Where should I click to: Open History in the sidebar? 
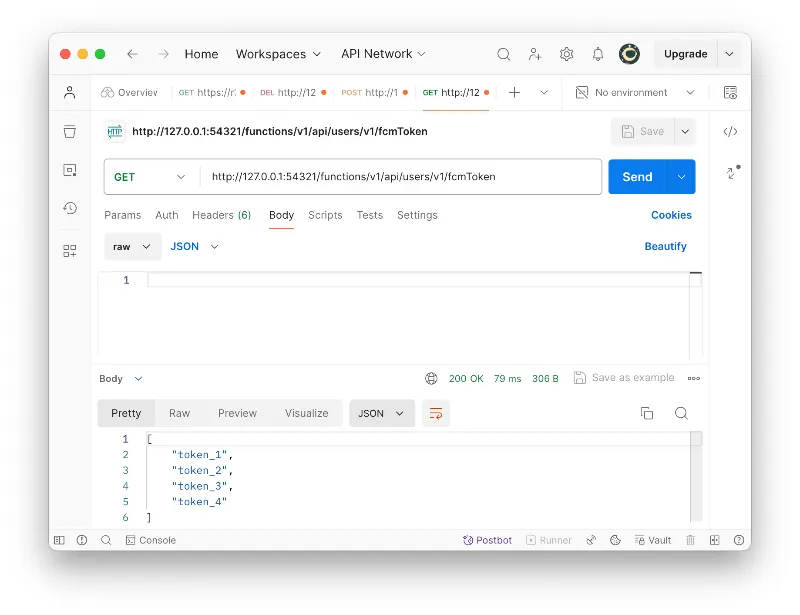[x=70, y=208]
